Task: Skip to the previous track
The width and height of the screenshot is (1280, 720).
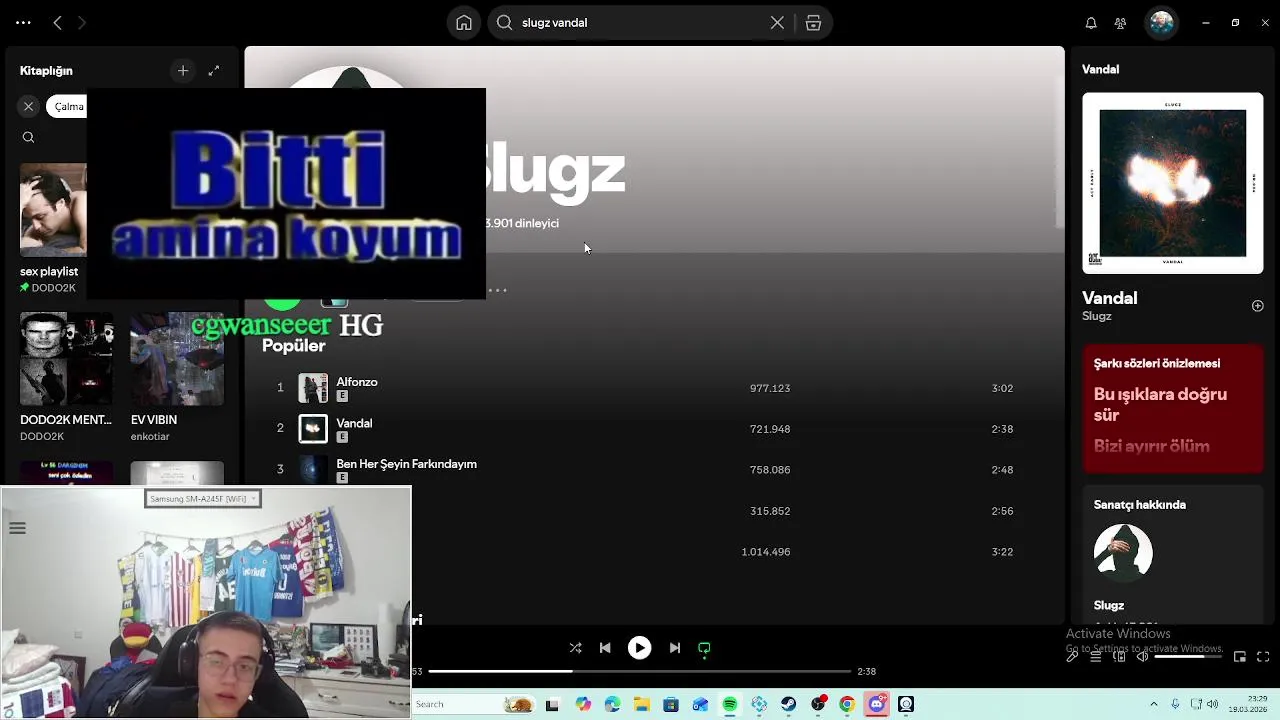Action: [605, 648]
